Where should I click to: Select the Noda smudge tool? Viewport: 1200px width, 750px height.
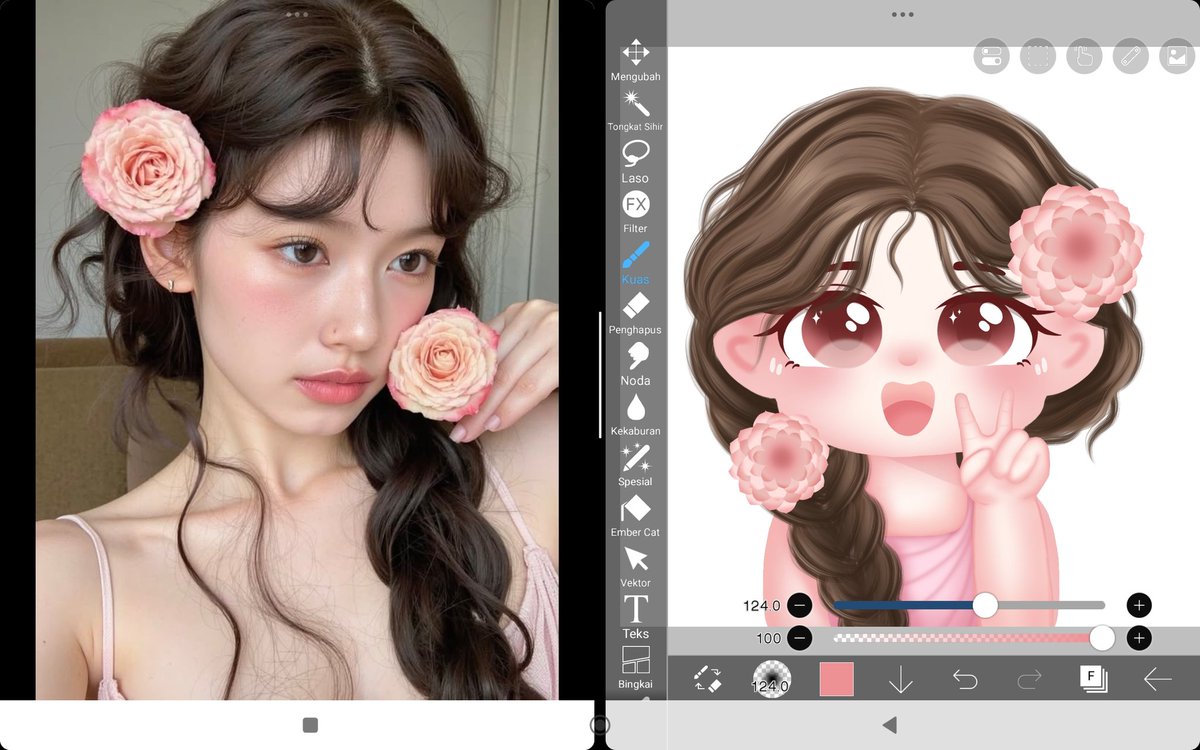coord(635,364)
